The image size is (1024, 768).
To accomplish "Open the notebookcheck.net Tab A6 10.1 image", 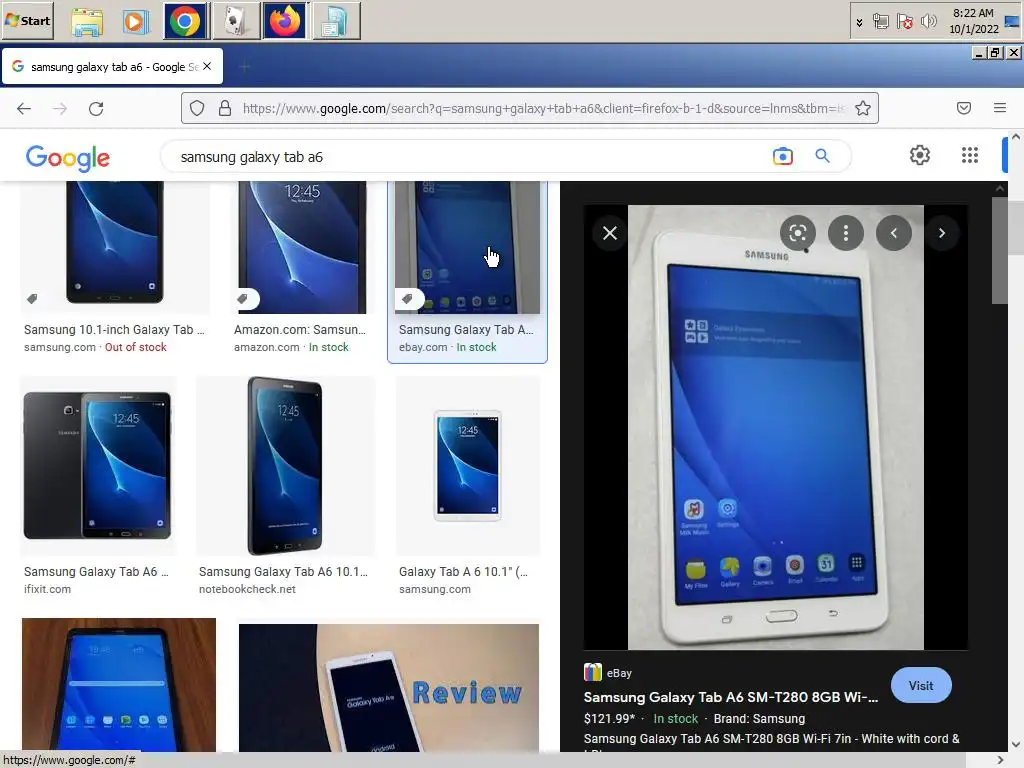I will pyautogui.click(x=285, y=466).
